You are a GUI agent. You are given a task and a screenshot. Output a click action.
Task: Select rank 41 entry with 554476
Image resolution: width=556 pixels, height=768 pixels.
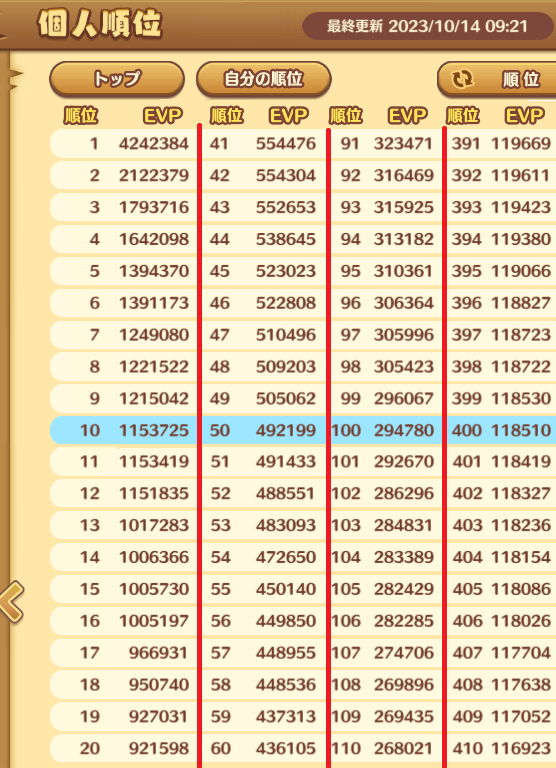(x=264, y=144)
